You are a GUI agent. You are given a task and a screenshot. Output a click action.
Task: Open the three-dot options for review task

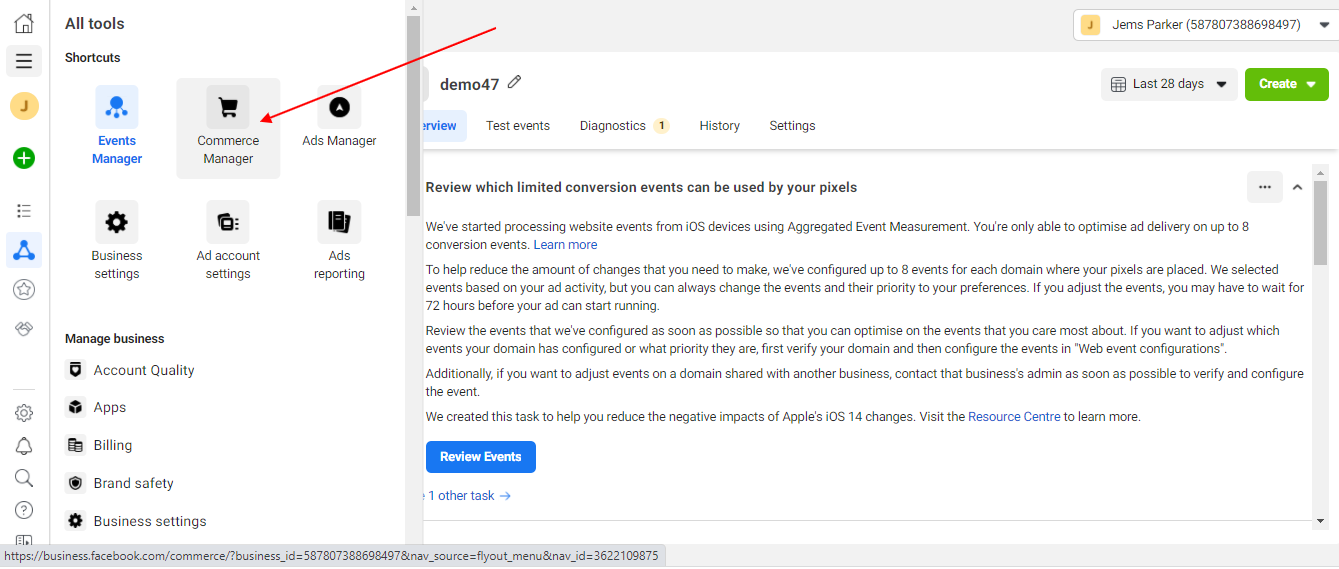tap(1264, 187)
